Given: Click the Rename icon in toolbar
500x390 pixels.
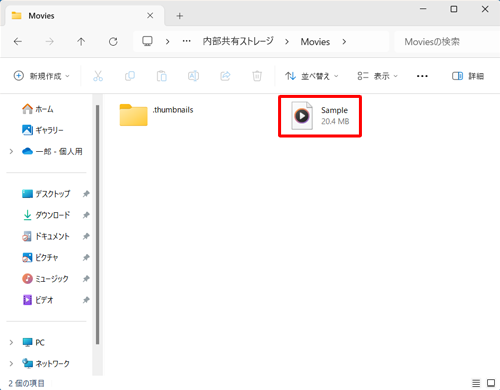Looking at the screenshot, I should tap(193, 76).
